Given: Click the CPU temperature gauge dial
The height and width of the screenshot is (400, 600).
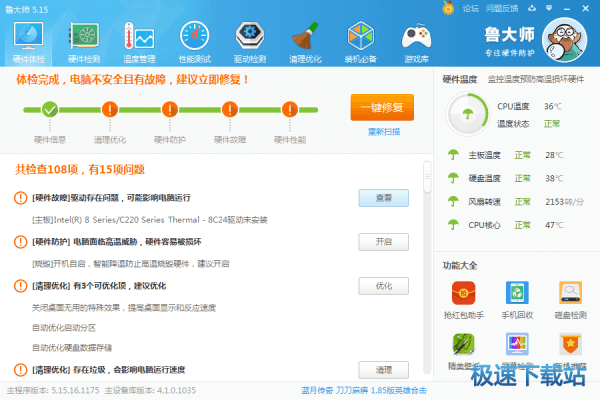Looking at the screenshot, I should pos(467,114).
